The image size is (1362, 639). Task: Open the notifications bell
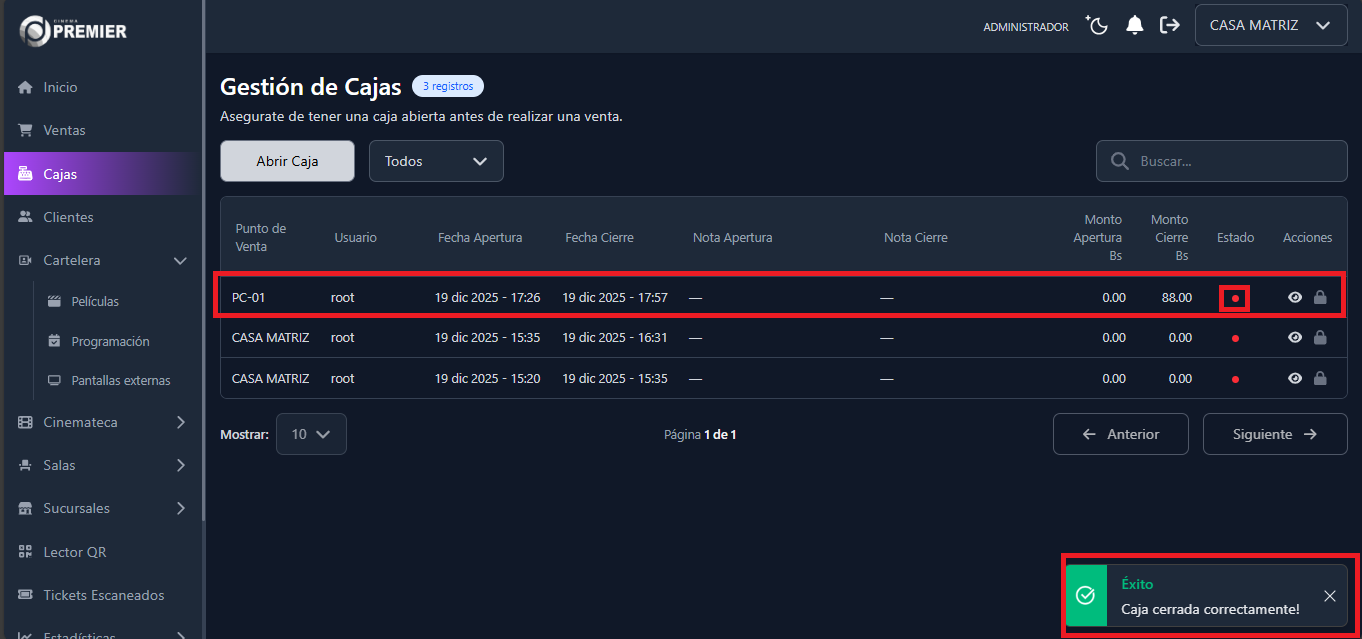coord(1134,26)
